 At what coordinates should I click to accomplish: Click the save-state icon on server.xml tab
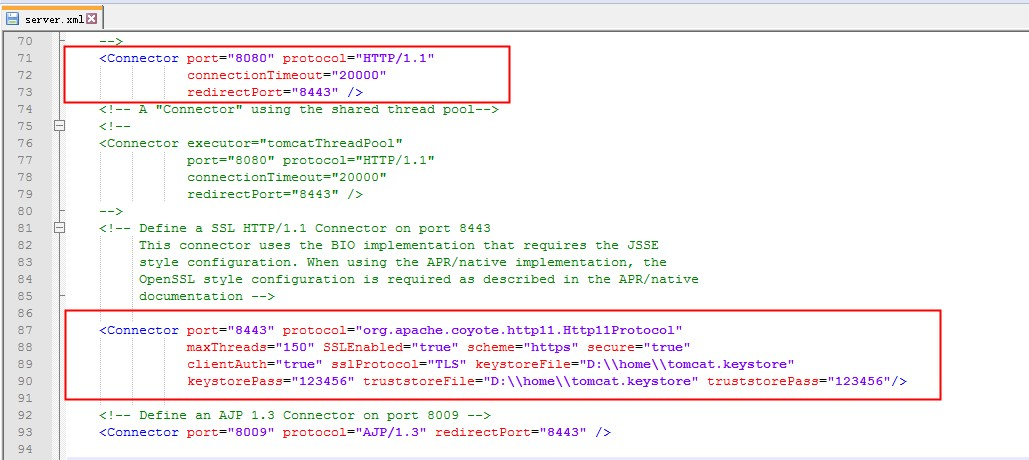(12, 18)
